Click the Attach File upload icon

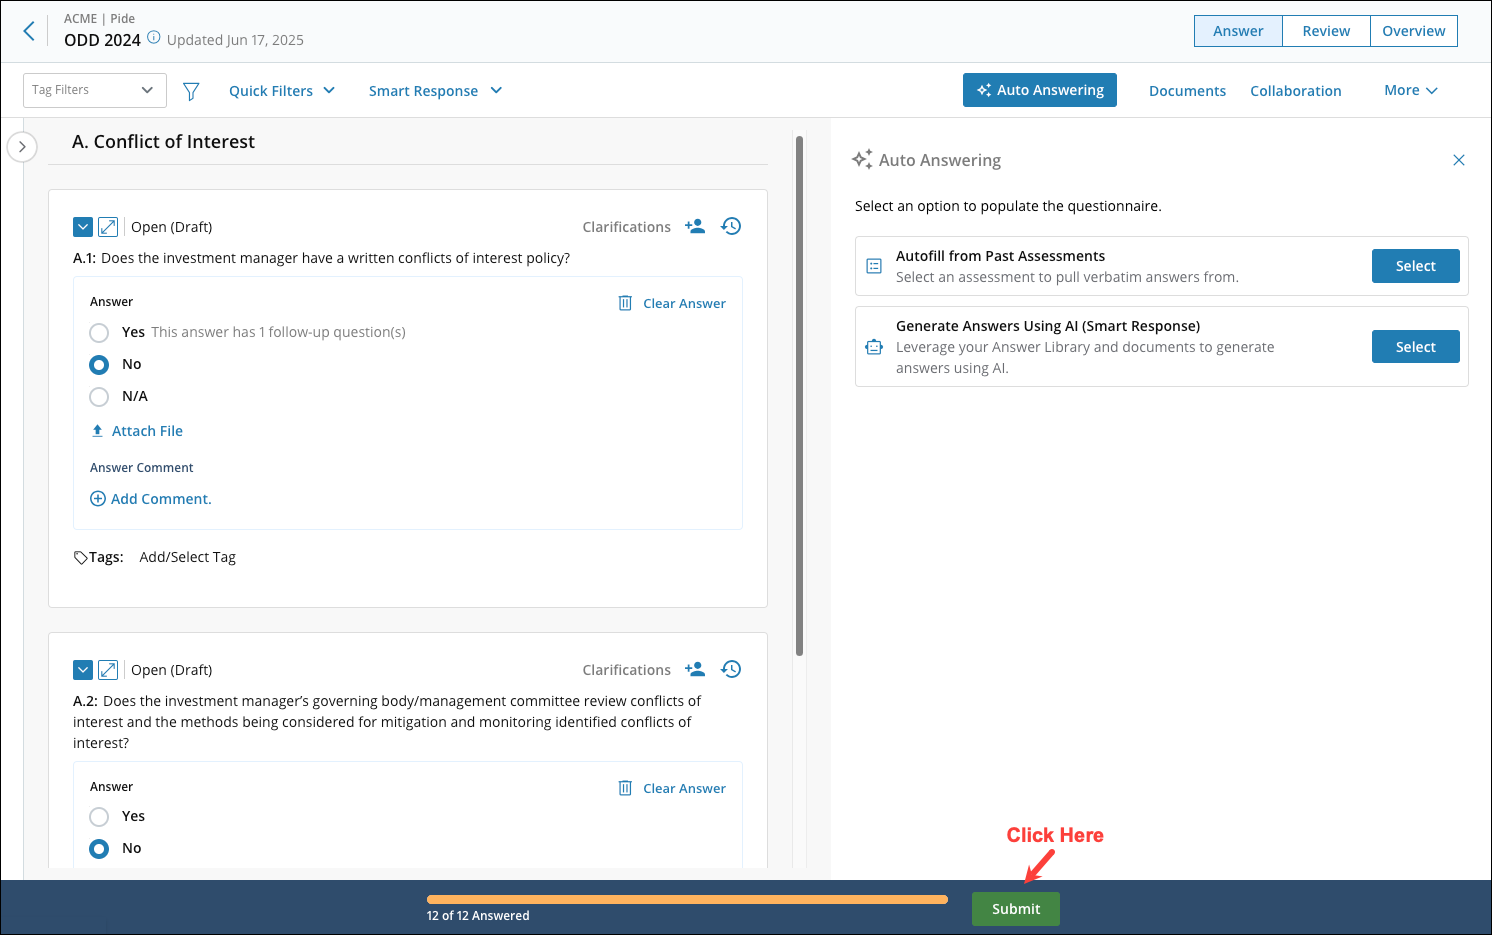click(x=97, y=430)
